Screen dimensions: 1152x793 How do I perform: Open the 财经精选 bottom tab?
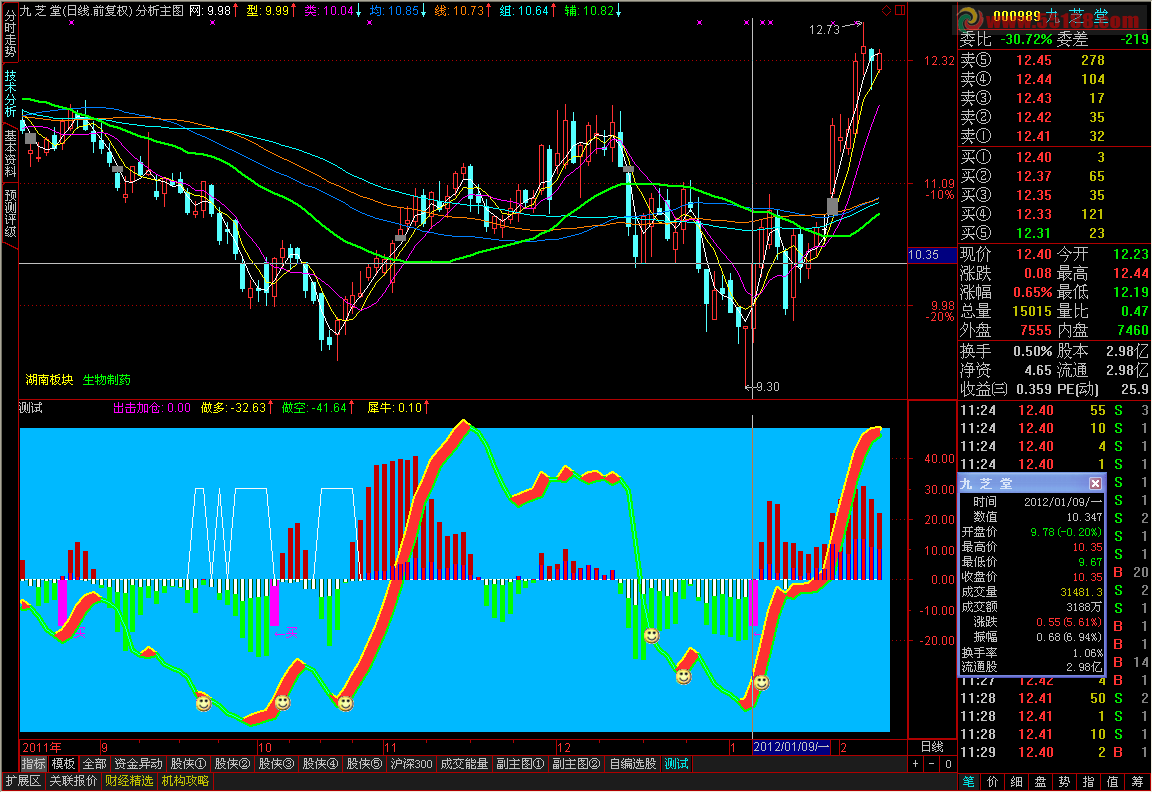click(x=129, y=781)
